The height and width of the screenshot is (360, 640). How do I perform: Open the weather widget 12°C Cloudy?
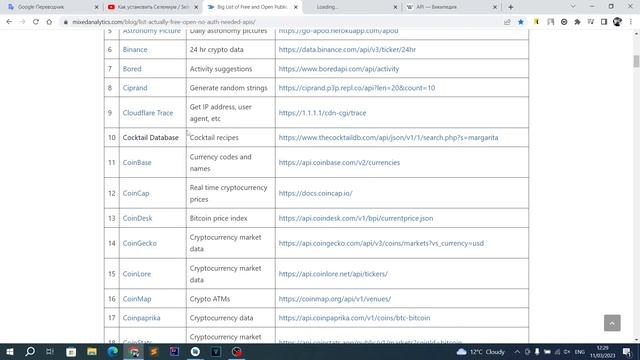(481, 351)
